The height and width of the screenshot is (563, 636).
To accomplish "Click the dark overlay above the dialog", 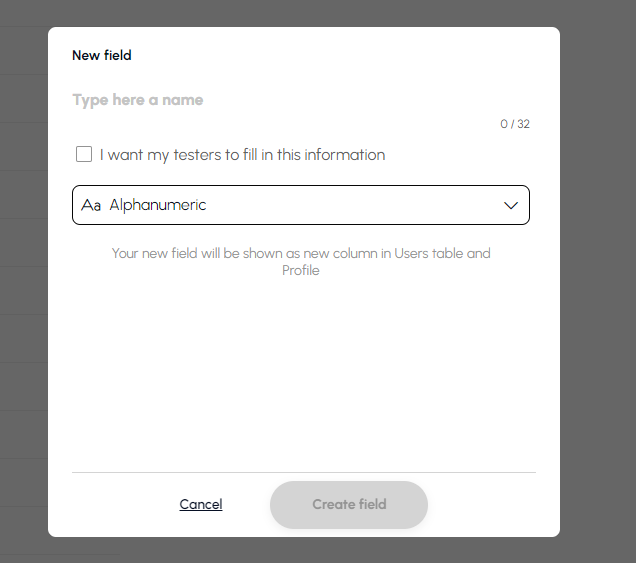I will coord(300,12).
